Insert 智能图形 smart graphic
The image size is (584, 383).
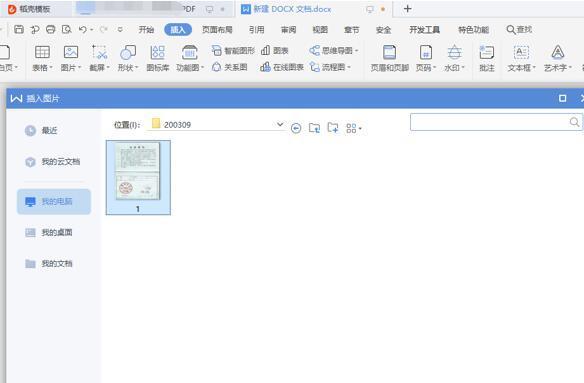(233, 50)
